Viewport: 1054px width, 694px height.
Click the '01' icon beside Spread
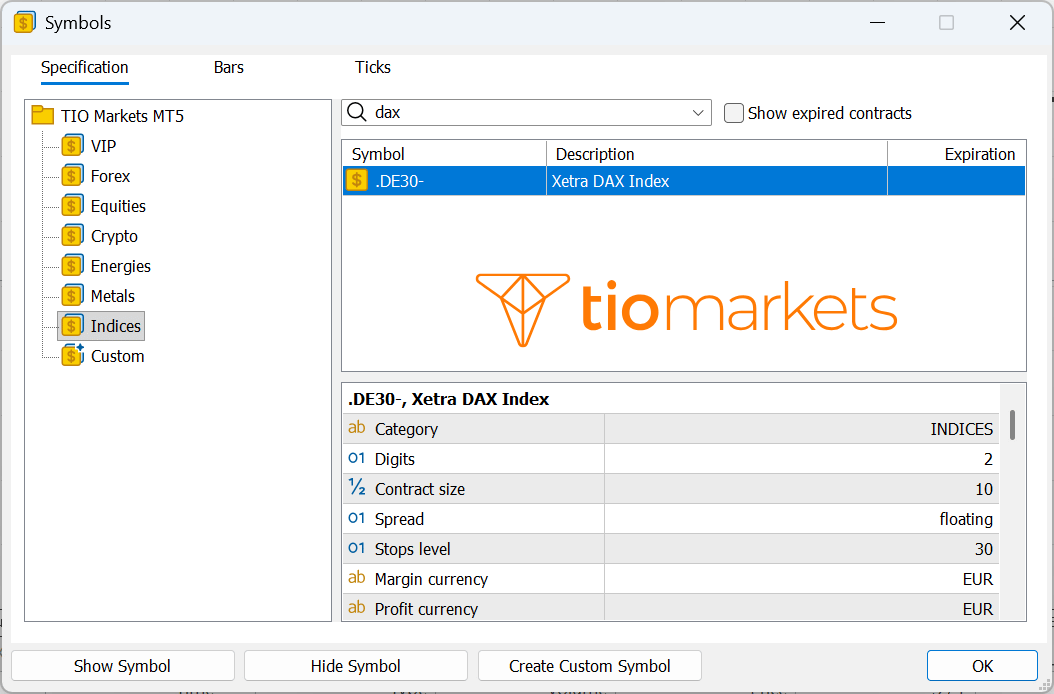pos(356,518)
